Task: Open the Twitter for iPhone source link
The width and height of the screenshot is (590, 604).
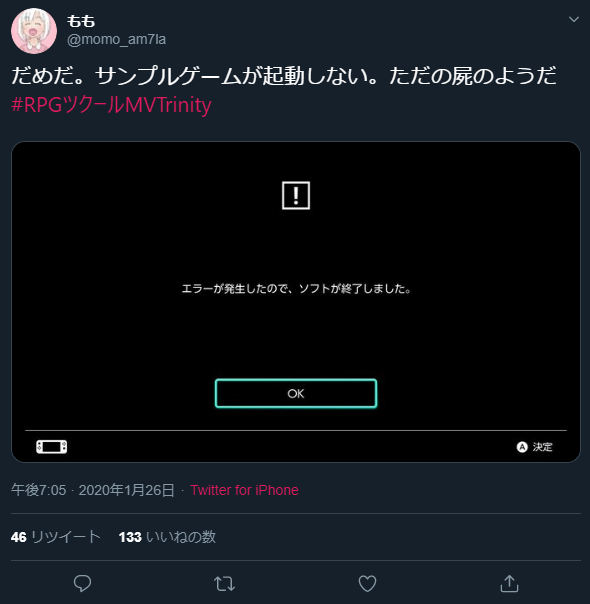Action: pyautogui.click(x=244, y=490)
